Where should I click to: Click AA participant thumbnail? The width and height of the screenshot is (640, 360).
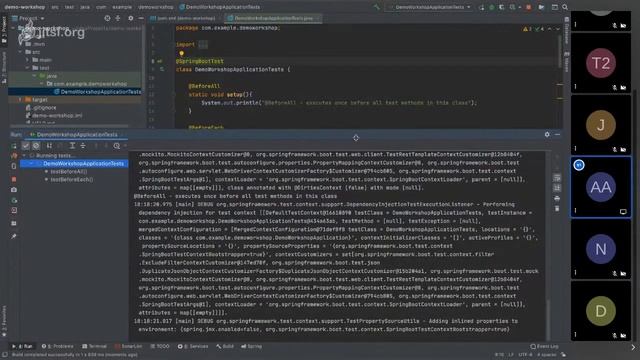tap(601, 187)
